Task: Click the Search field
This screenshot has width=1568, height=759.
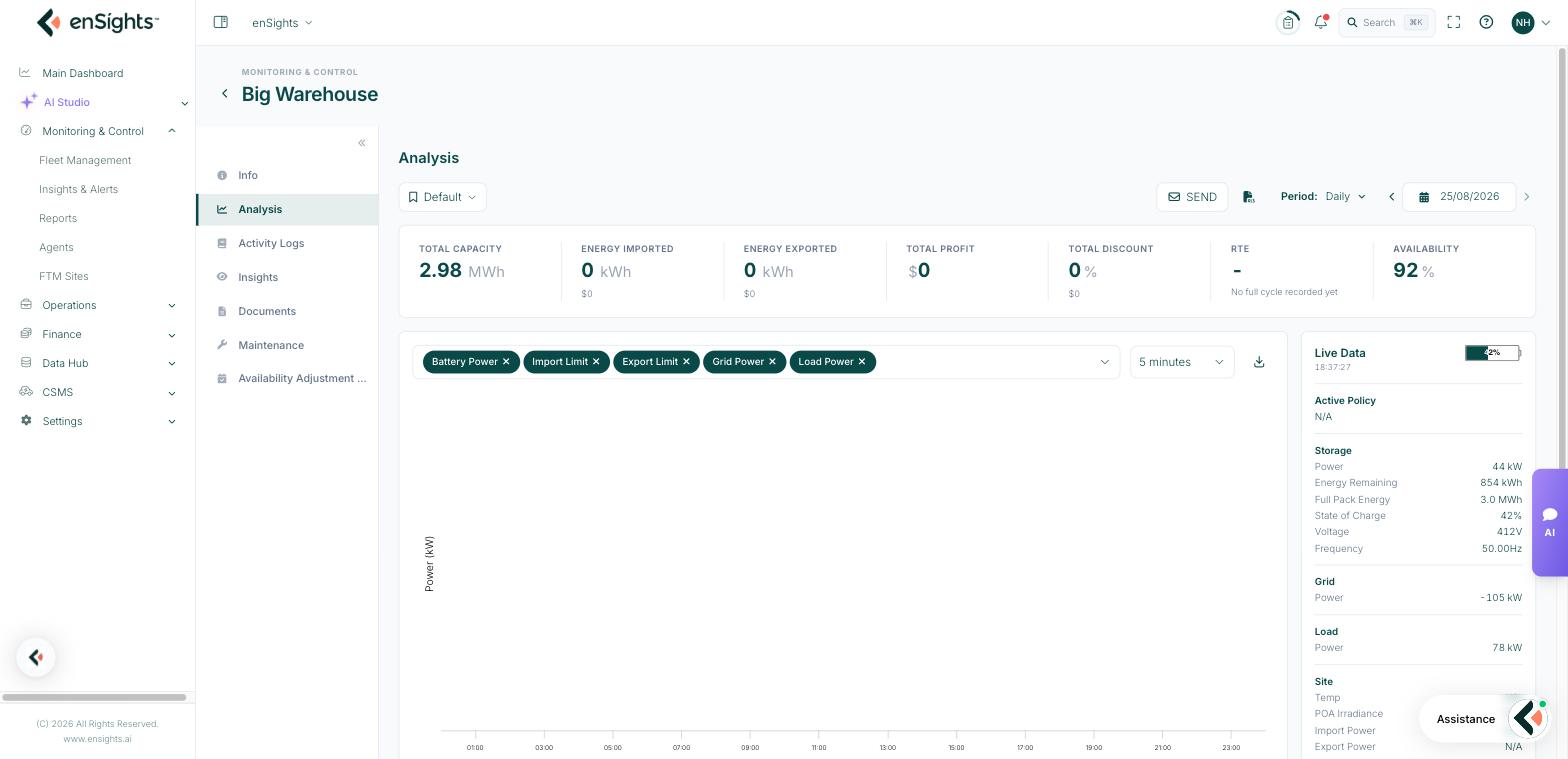Action: 1387,22
